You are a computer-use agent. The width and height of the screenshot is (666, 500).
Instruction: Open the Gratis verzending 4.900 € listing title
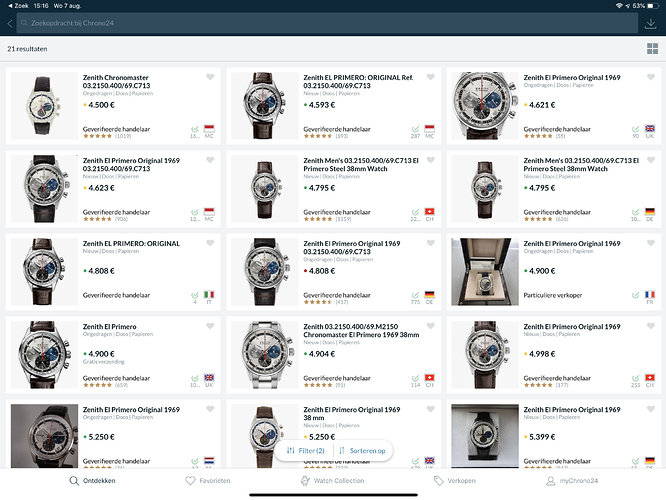point(110,327)
